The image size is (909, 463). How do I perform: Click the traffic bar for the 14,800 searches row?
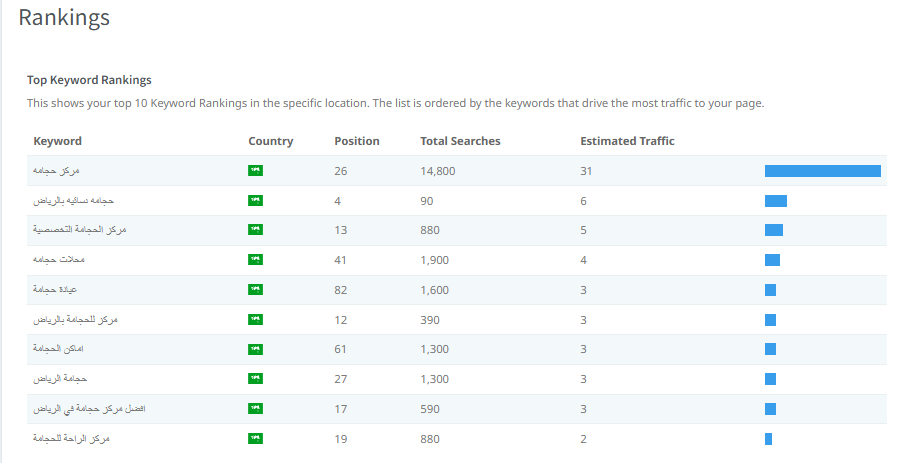click(x=823, y=171)
